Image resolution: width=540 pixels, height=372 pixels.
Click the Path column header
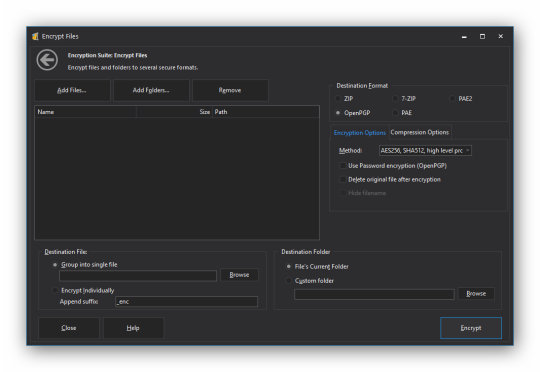pos(266,112)
